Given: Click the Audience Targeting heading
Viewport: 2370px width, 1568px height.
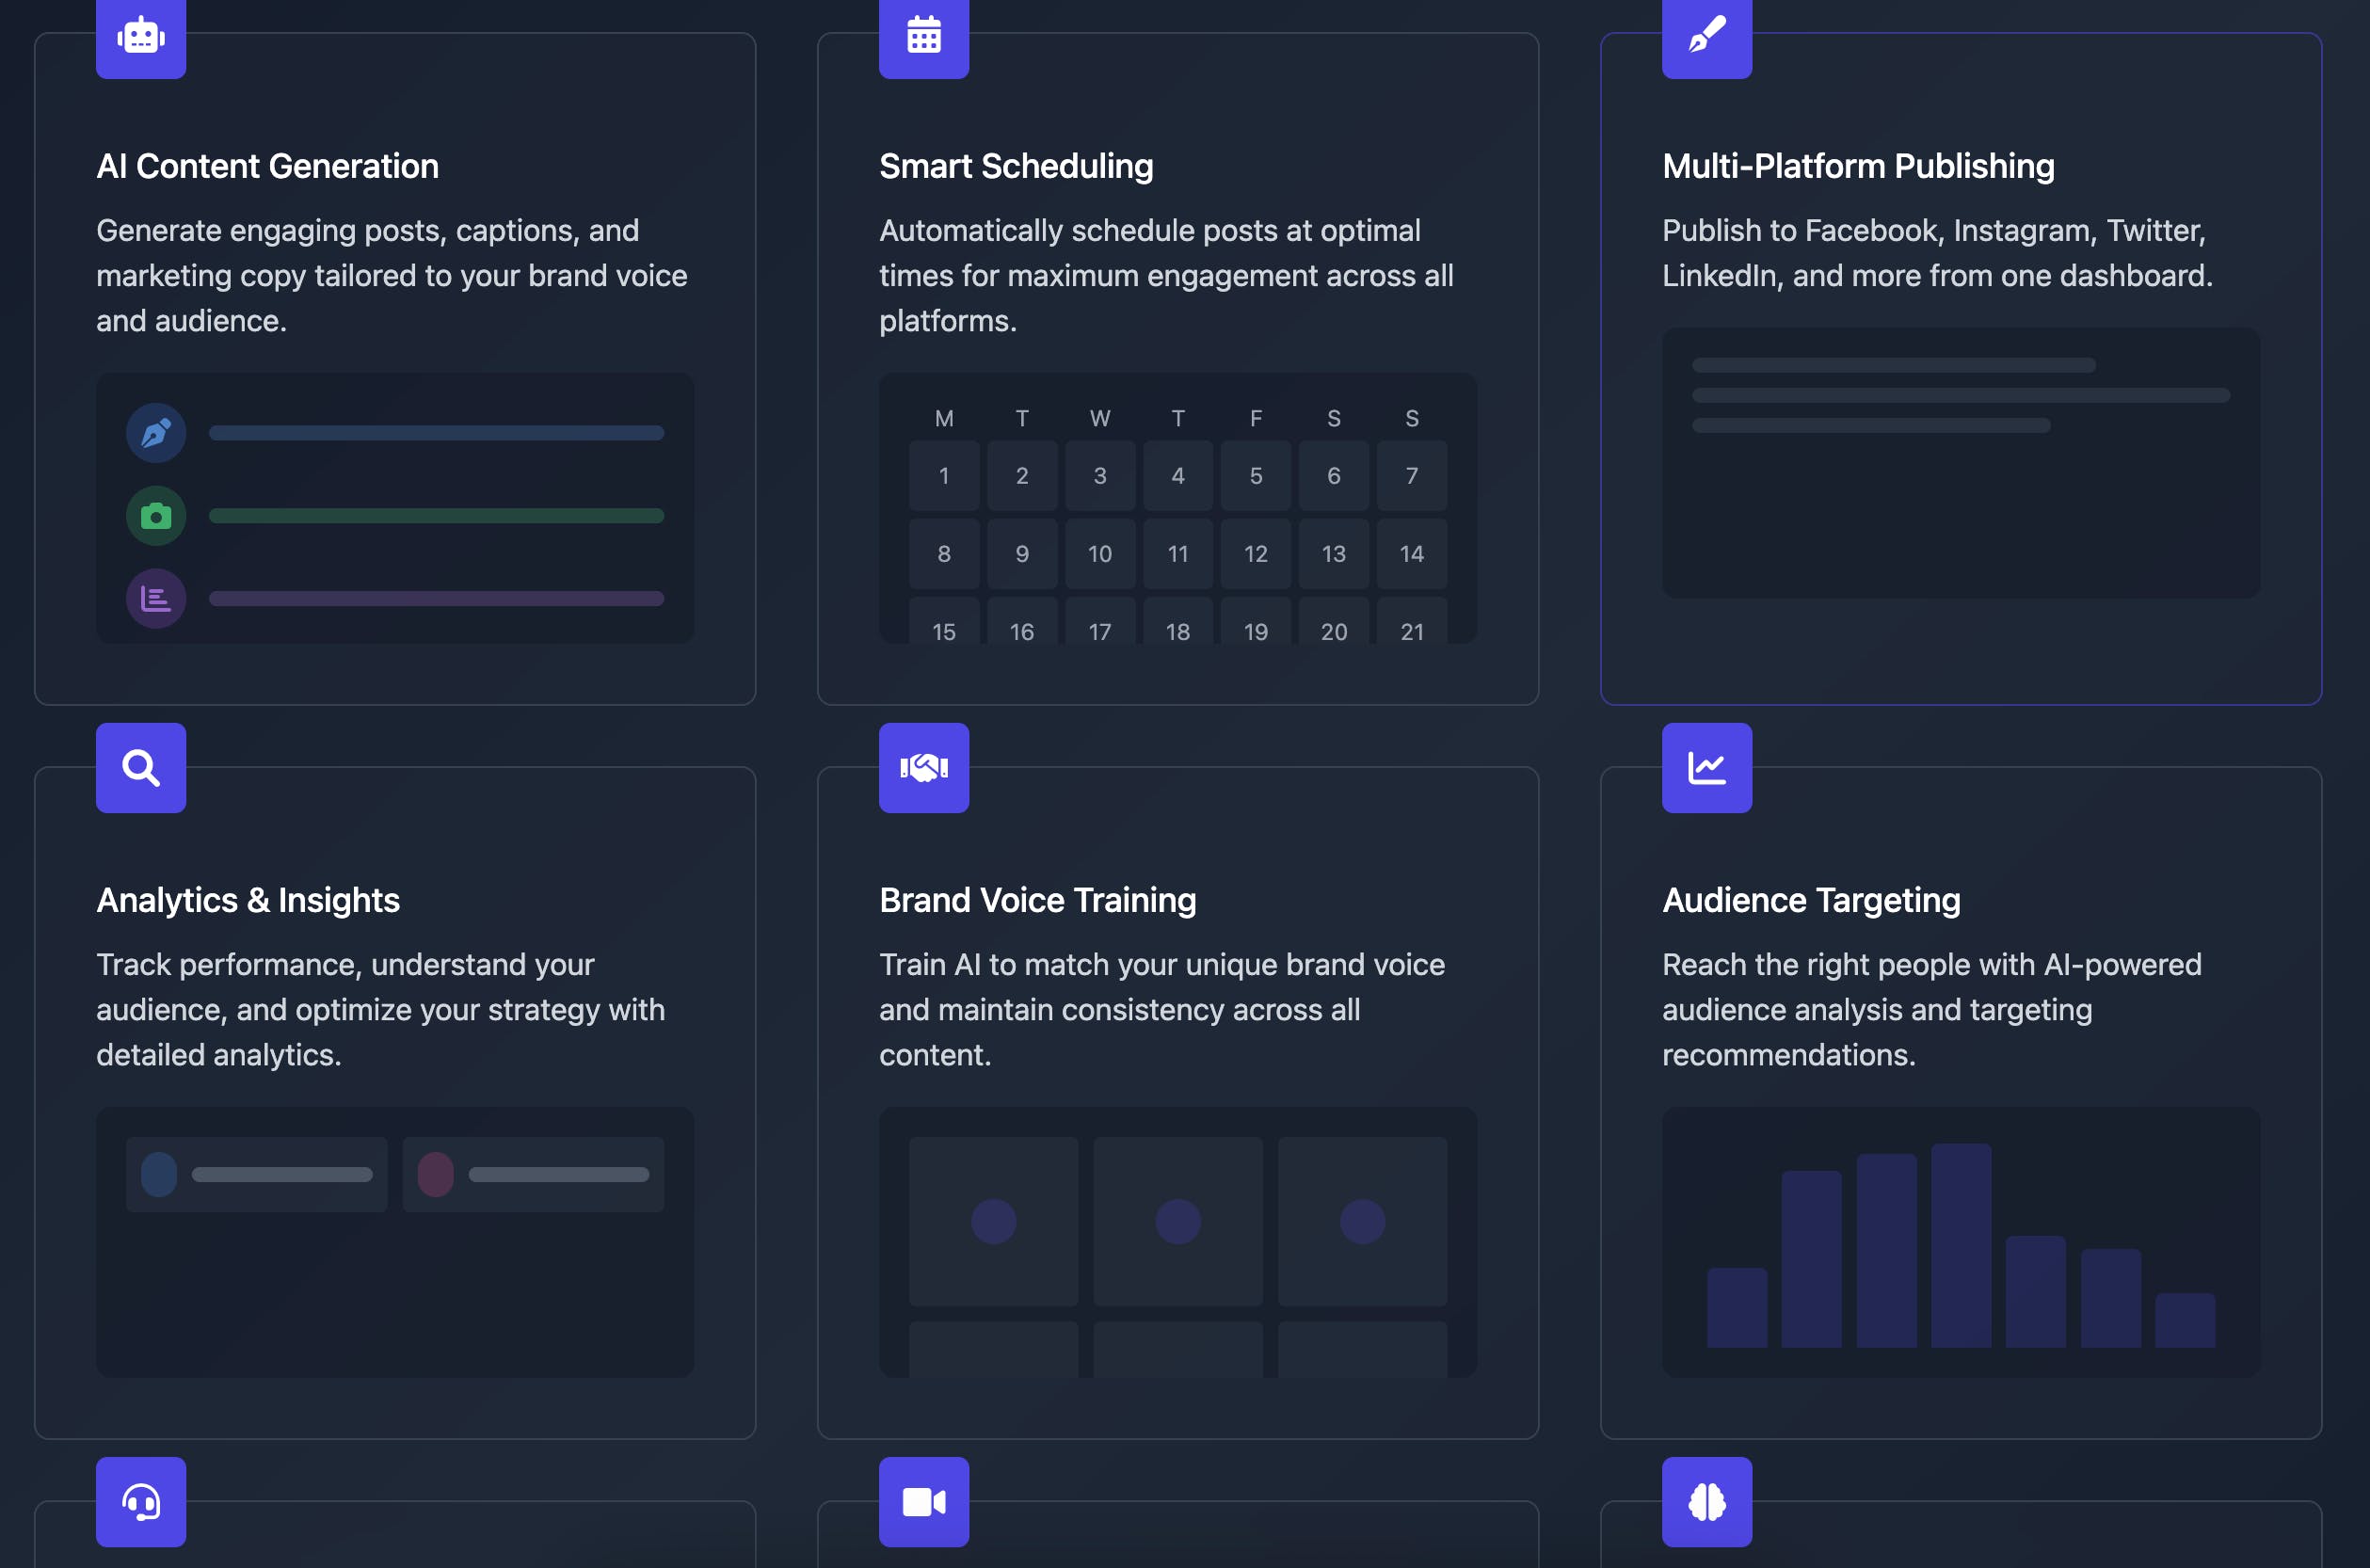Looking at the screenshot, I should (1810, 900).
